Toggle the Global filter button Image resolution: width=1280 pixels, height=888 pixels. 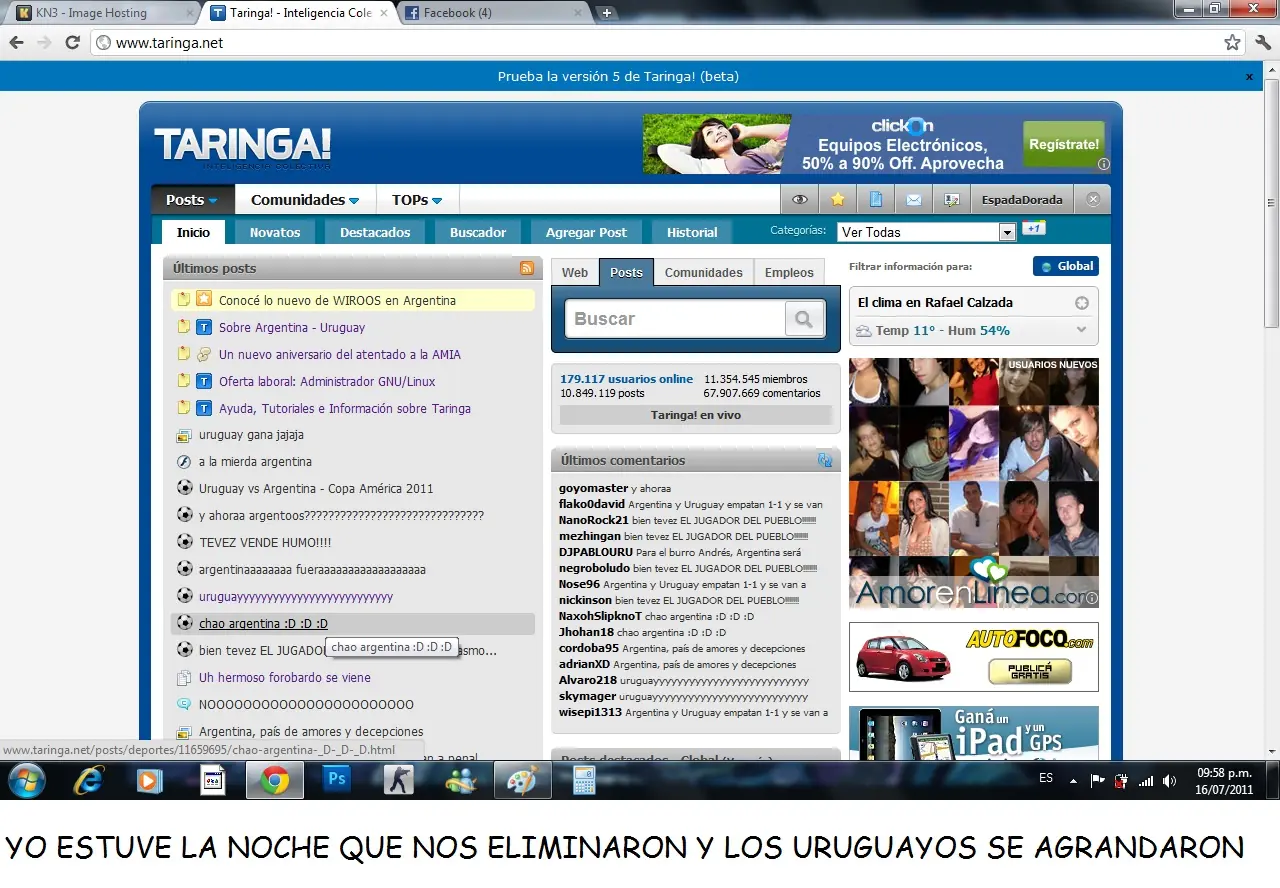click(x=1066, y=266)
